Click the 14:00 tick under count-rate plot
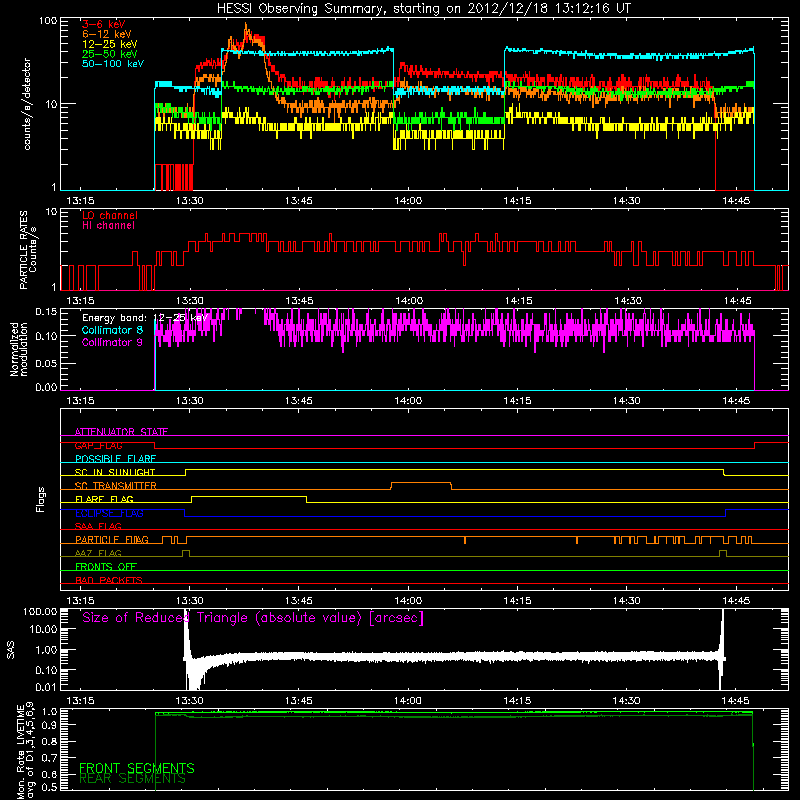The height and width of the screenshot is (800, 800). 408,201
